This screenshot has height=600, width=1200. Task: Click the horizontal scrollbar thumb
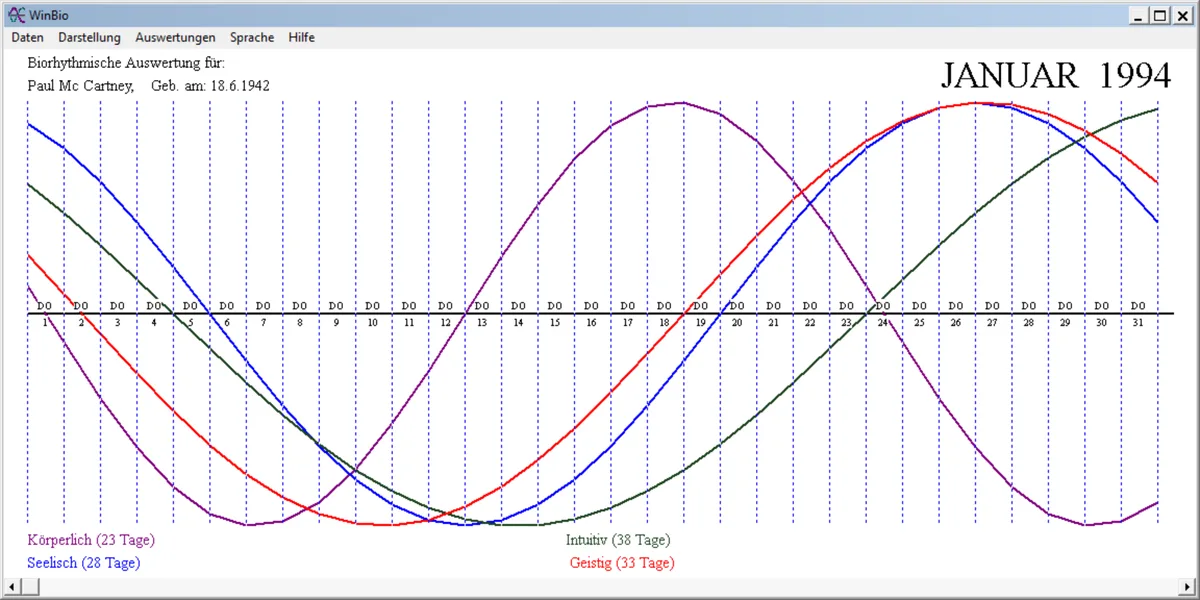(x=30, y=587)
